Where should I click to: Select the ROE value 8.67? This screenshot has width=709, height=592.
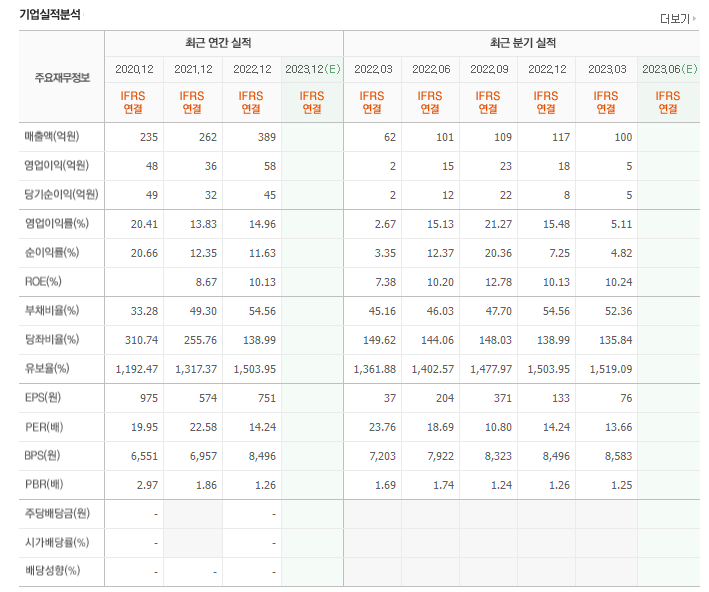click(x=206, y=282)
